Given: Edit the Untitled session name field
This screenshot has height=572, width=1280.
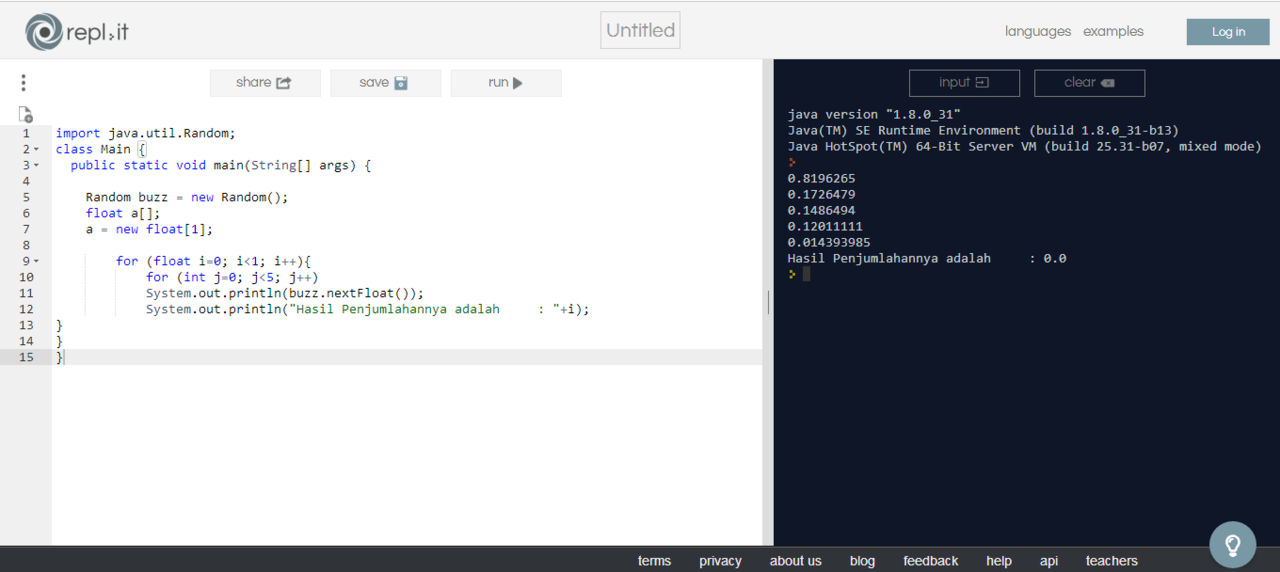Looking at the screenshot, I should coord(640,31).
